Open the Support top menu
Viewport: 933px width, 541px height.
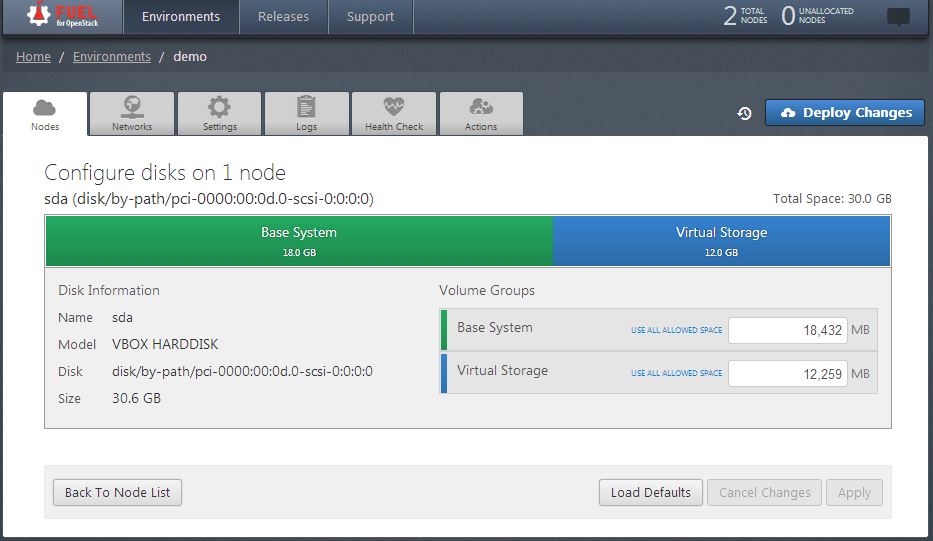coord(370,17)
